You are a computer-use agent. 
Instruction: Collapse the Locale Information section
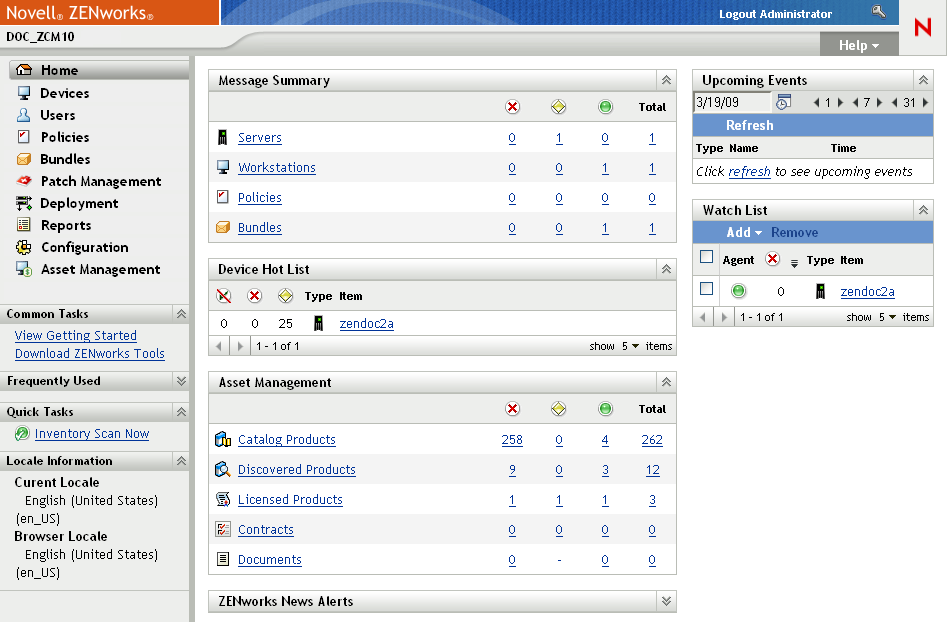(x=181, y=461)
